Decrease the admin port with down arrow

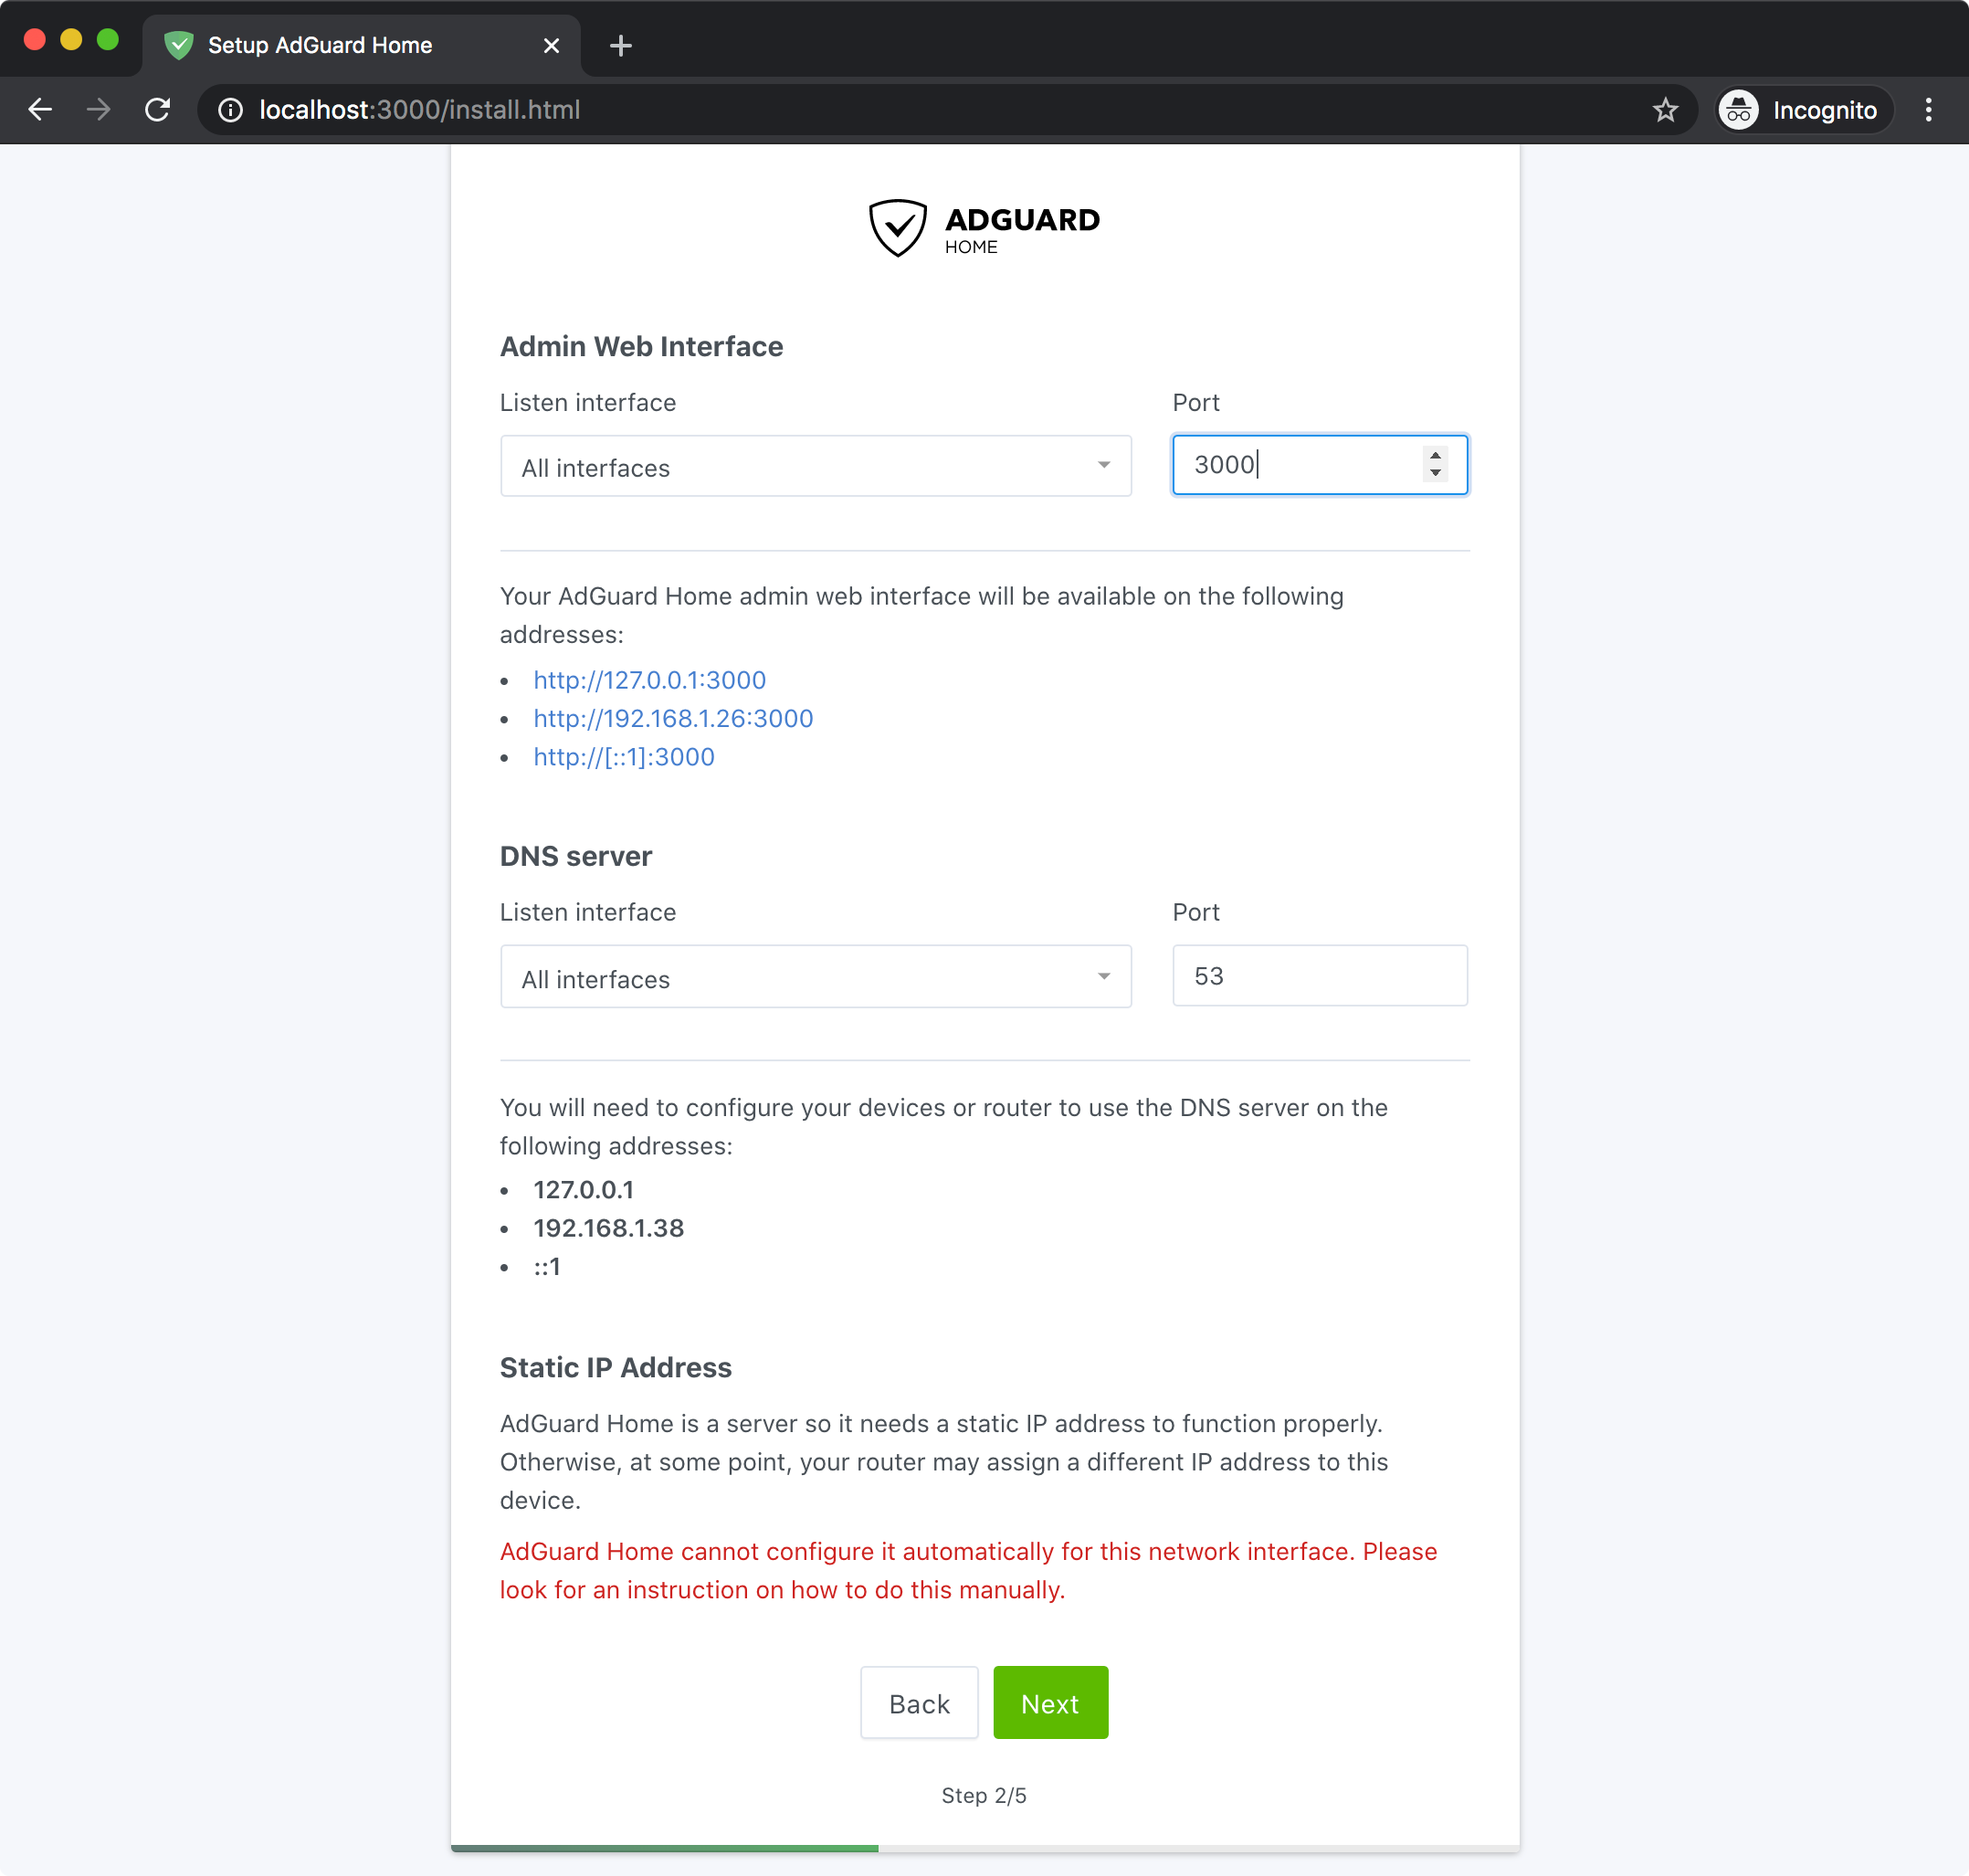click(x=1435, y=473)
